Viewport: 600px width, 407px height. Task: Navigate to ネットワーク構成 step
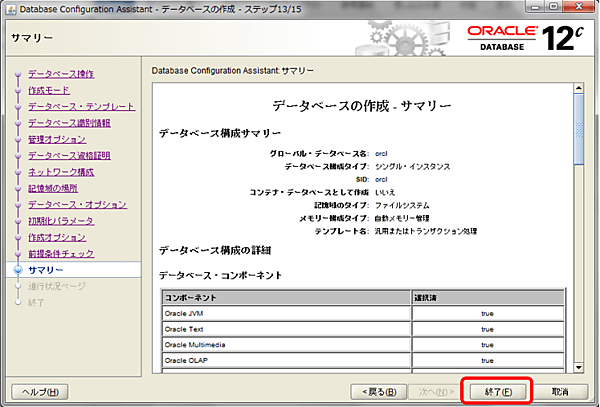pos(61,172)
